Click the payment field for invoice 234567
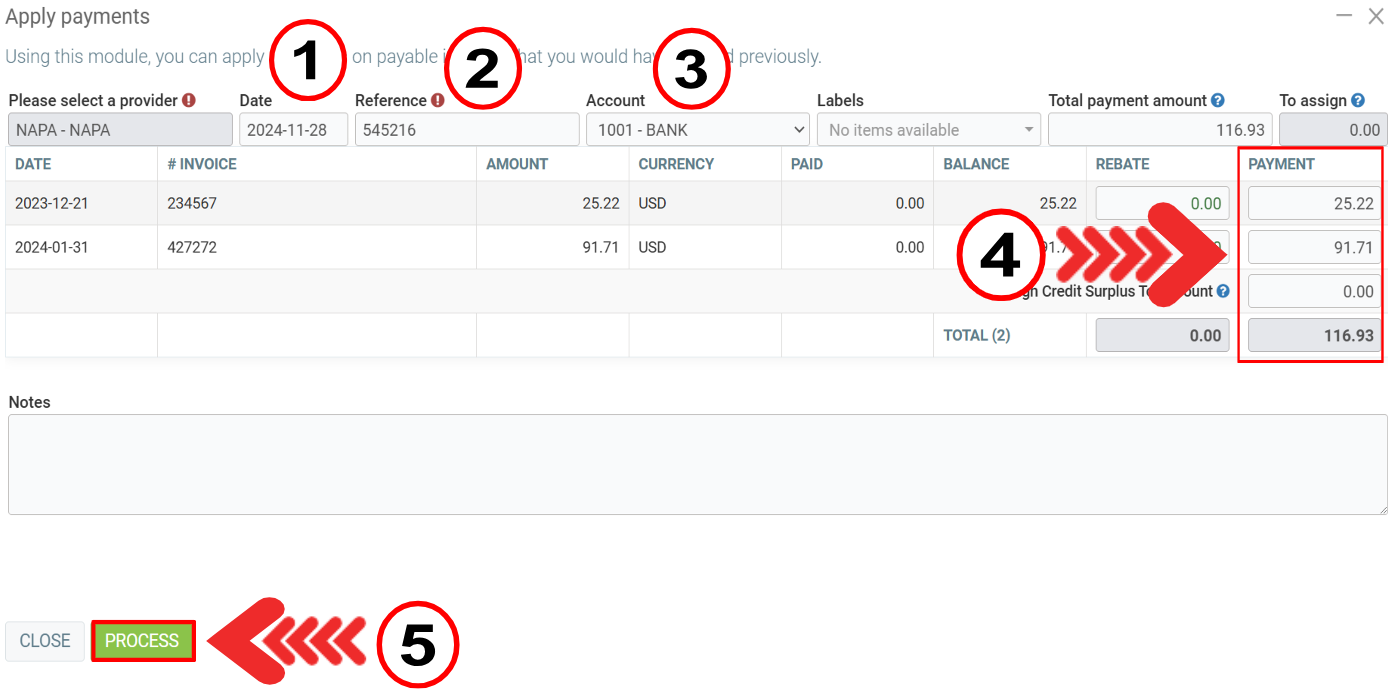The width and height of the screenshot is (1388, 690). point(1314,204)
